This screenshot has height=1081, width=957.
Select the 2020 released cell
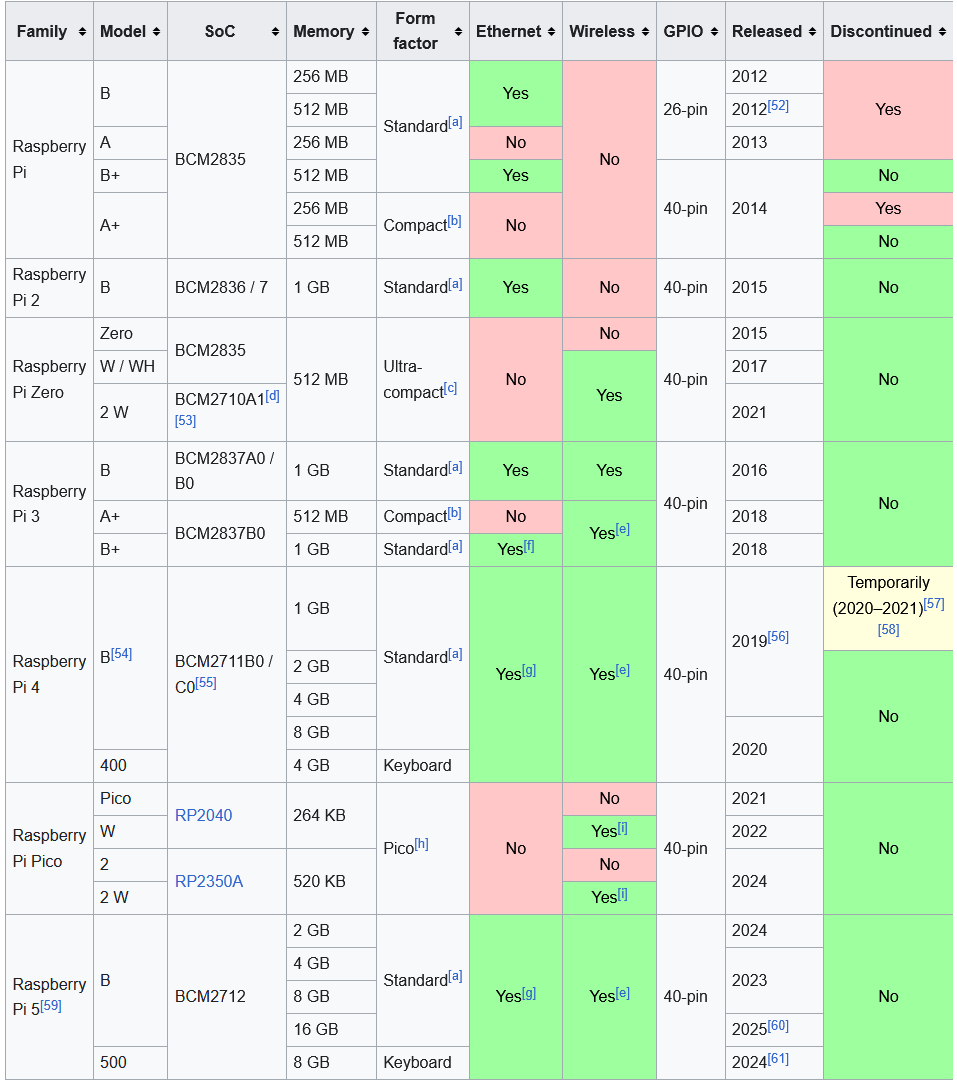(x=774, y=749)
